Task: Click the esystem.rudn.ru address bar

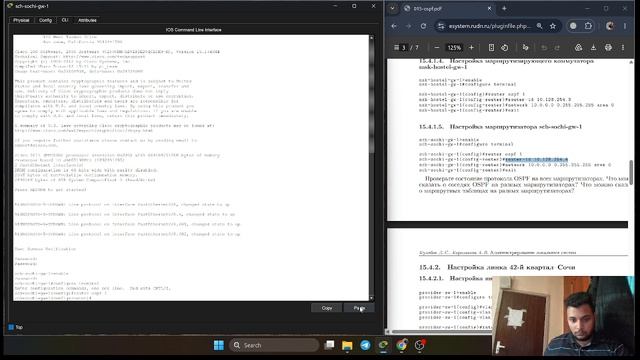Action: tap(490, 26)
